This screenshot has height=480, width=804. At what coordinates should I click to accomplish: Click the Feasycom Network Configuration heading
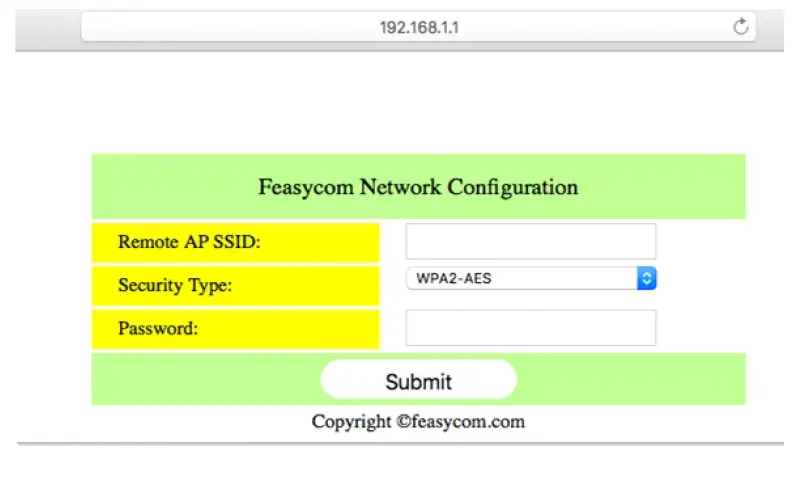(418, 187)
